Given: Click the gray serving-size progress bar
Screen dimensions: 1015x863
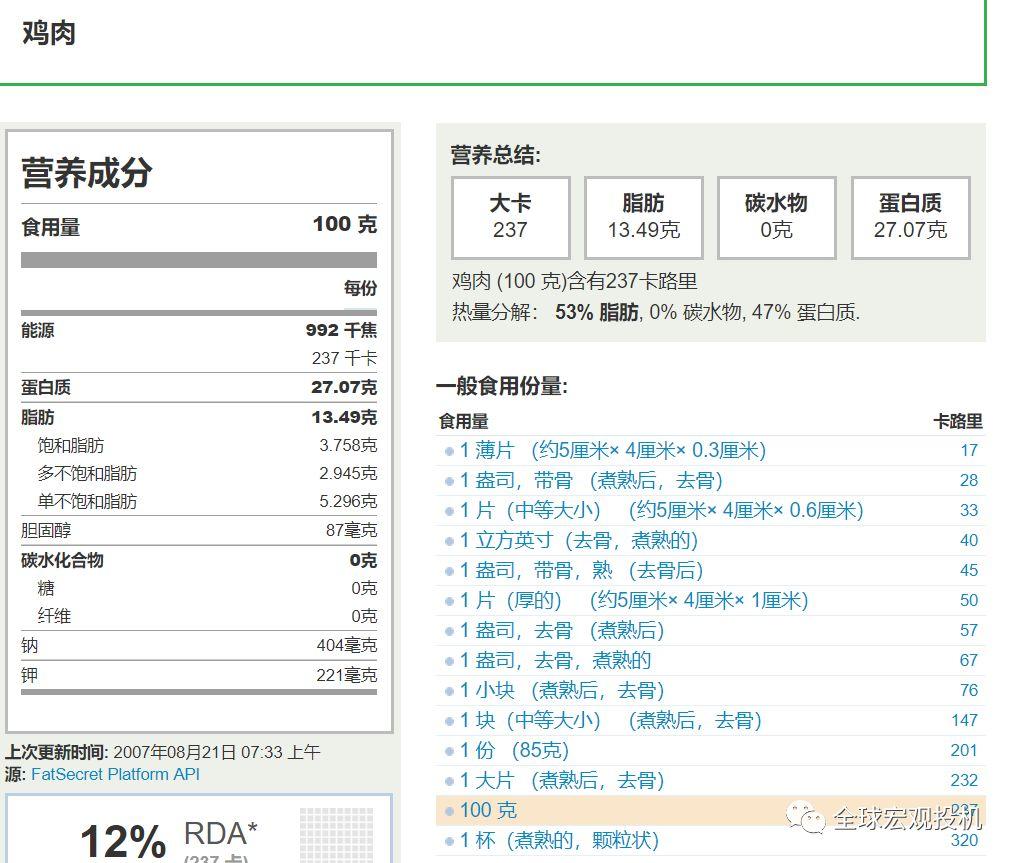Looking at the screenshot, I should [200, 258].
